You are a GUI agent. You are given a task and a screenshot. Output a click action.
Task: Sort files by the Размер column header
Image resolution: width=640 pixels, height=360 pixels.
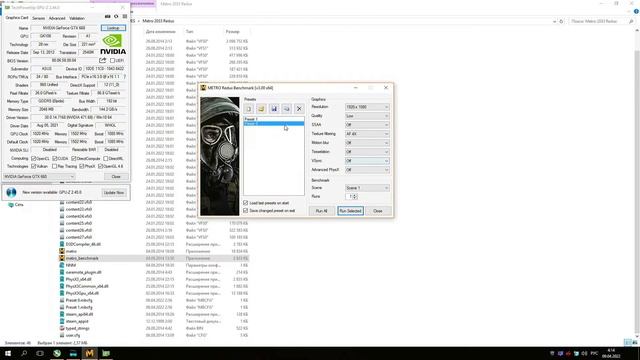point(233,31)
